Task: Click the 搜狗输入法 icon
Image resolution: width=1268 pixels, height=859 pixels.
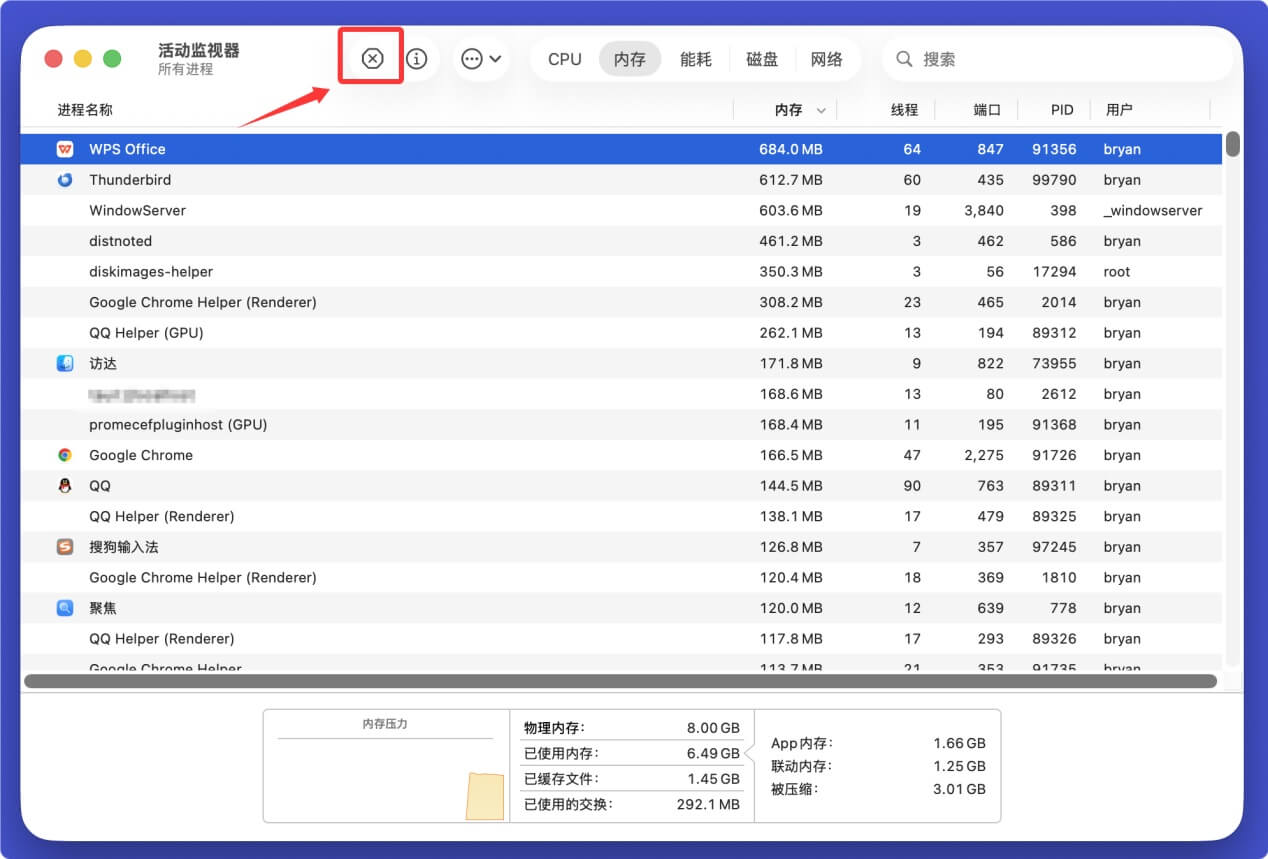Action: 65,547
